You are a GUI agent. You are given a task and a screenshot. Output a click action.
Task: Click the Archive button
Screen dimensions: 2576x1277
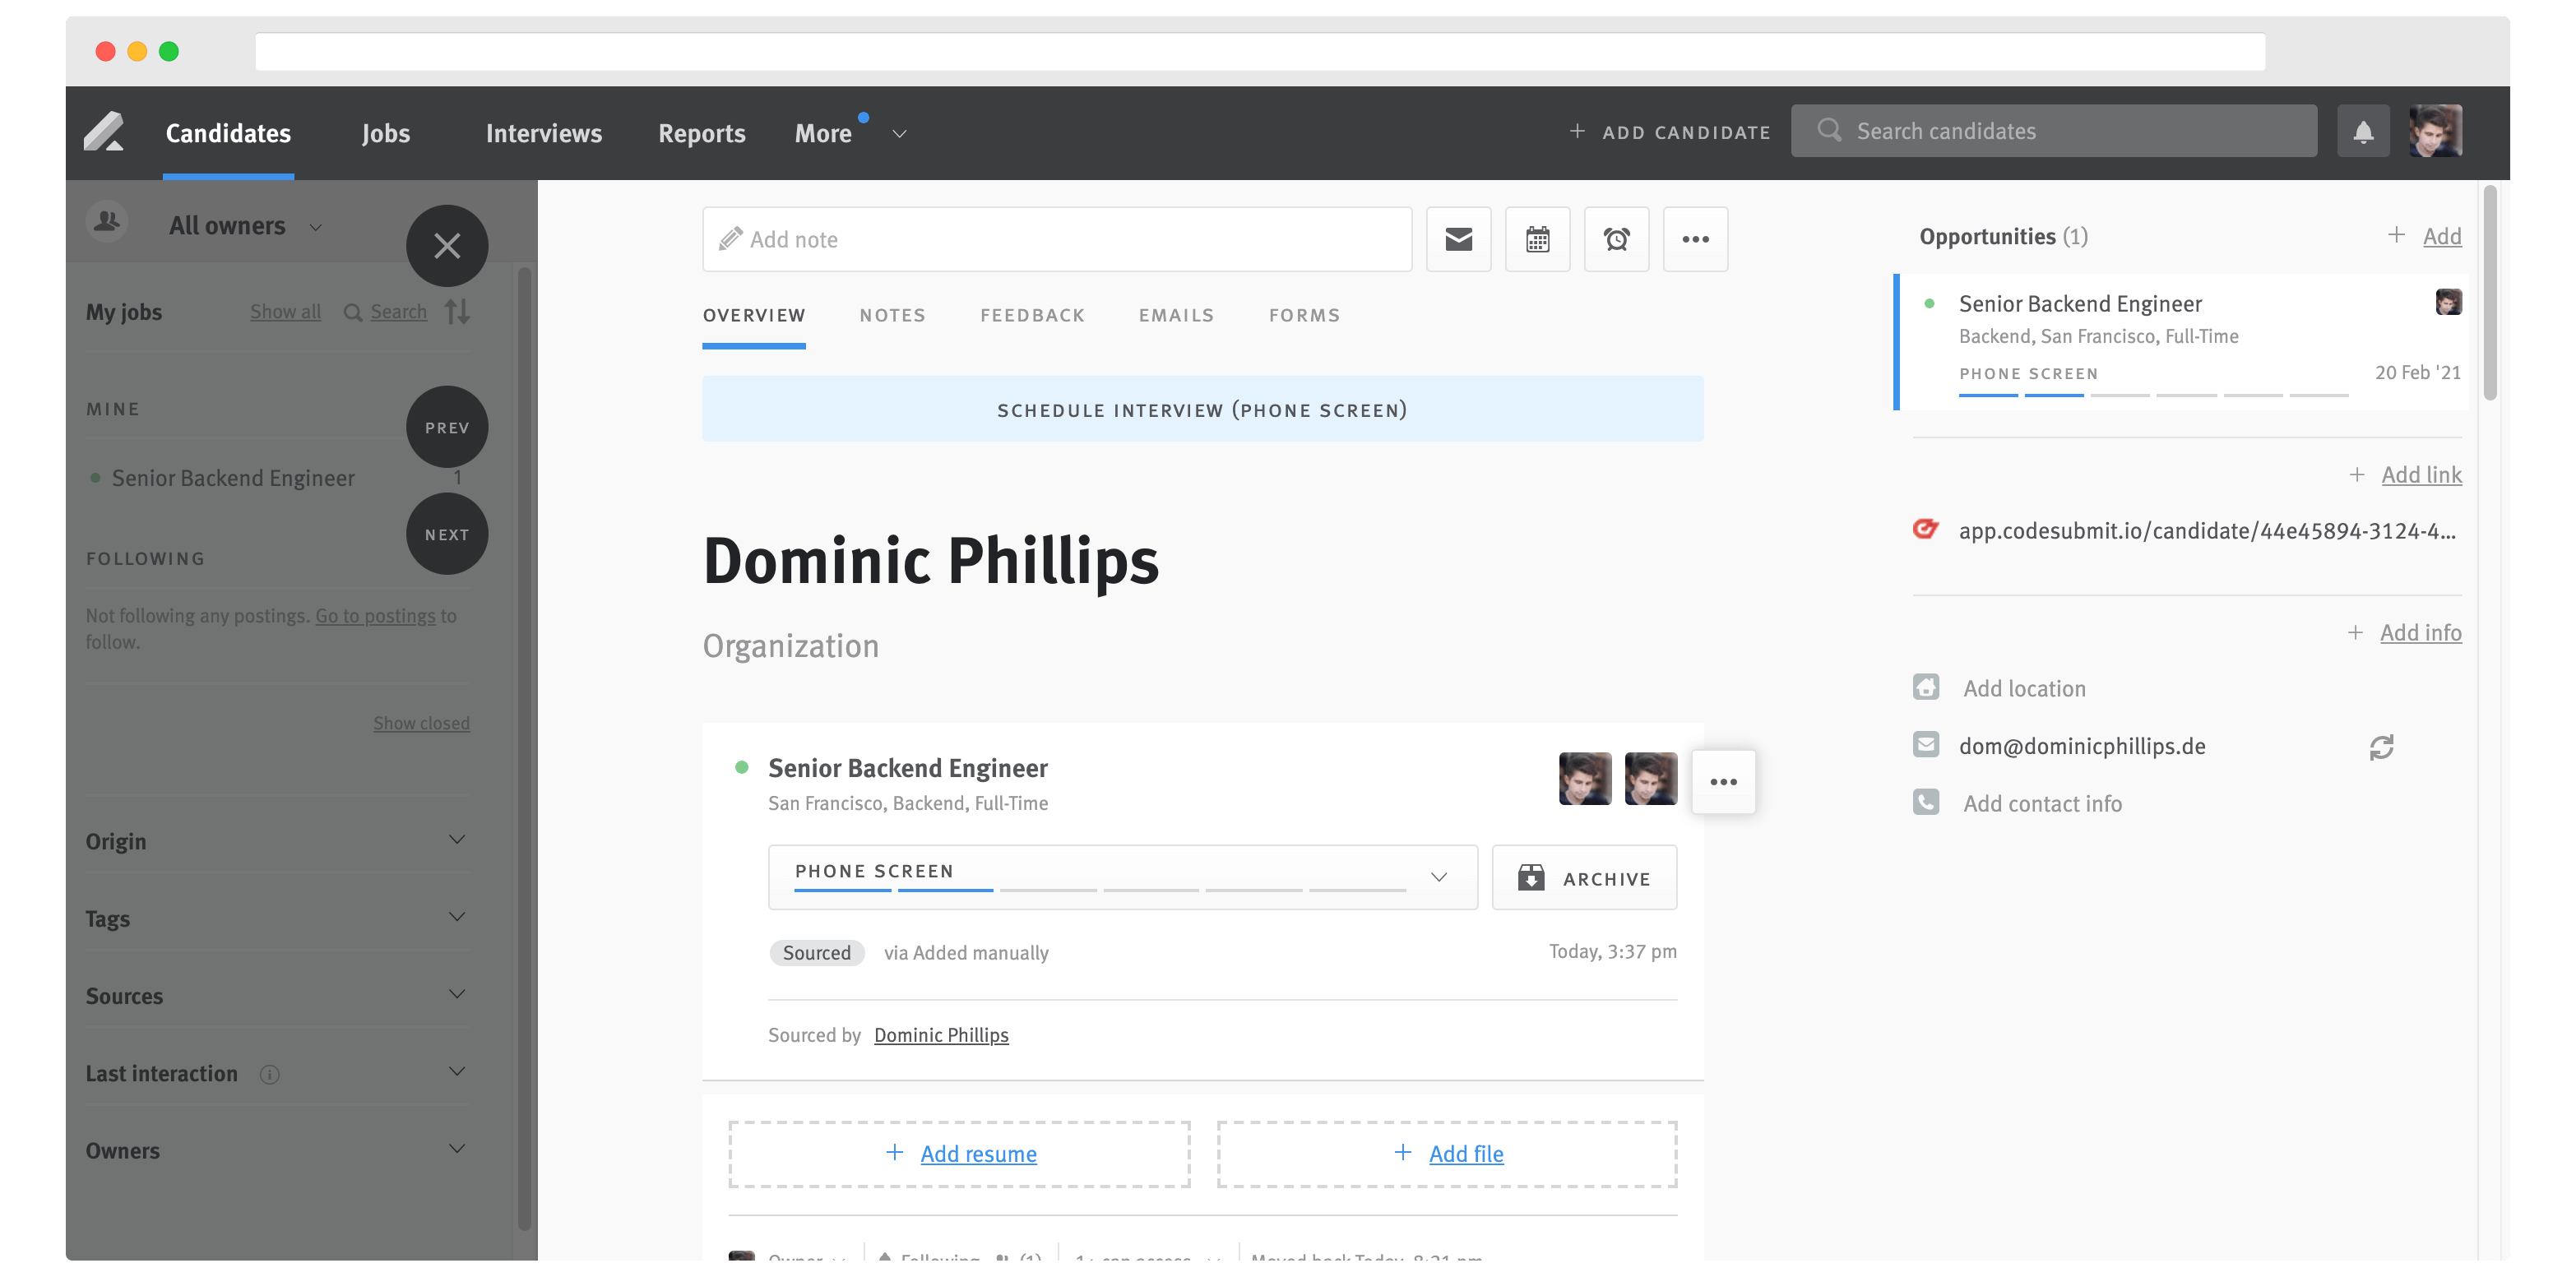(1584, 878)
